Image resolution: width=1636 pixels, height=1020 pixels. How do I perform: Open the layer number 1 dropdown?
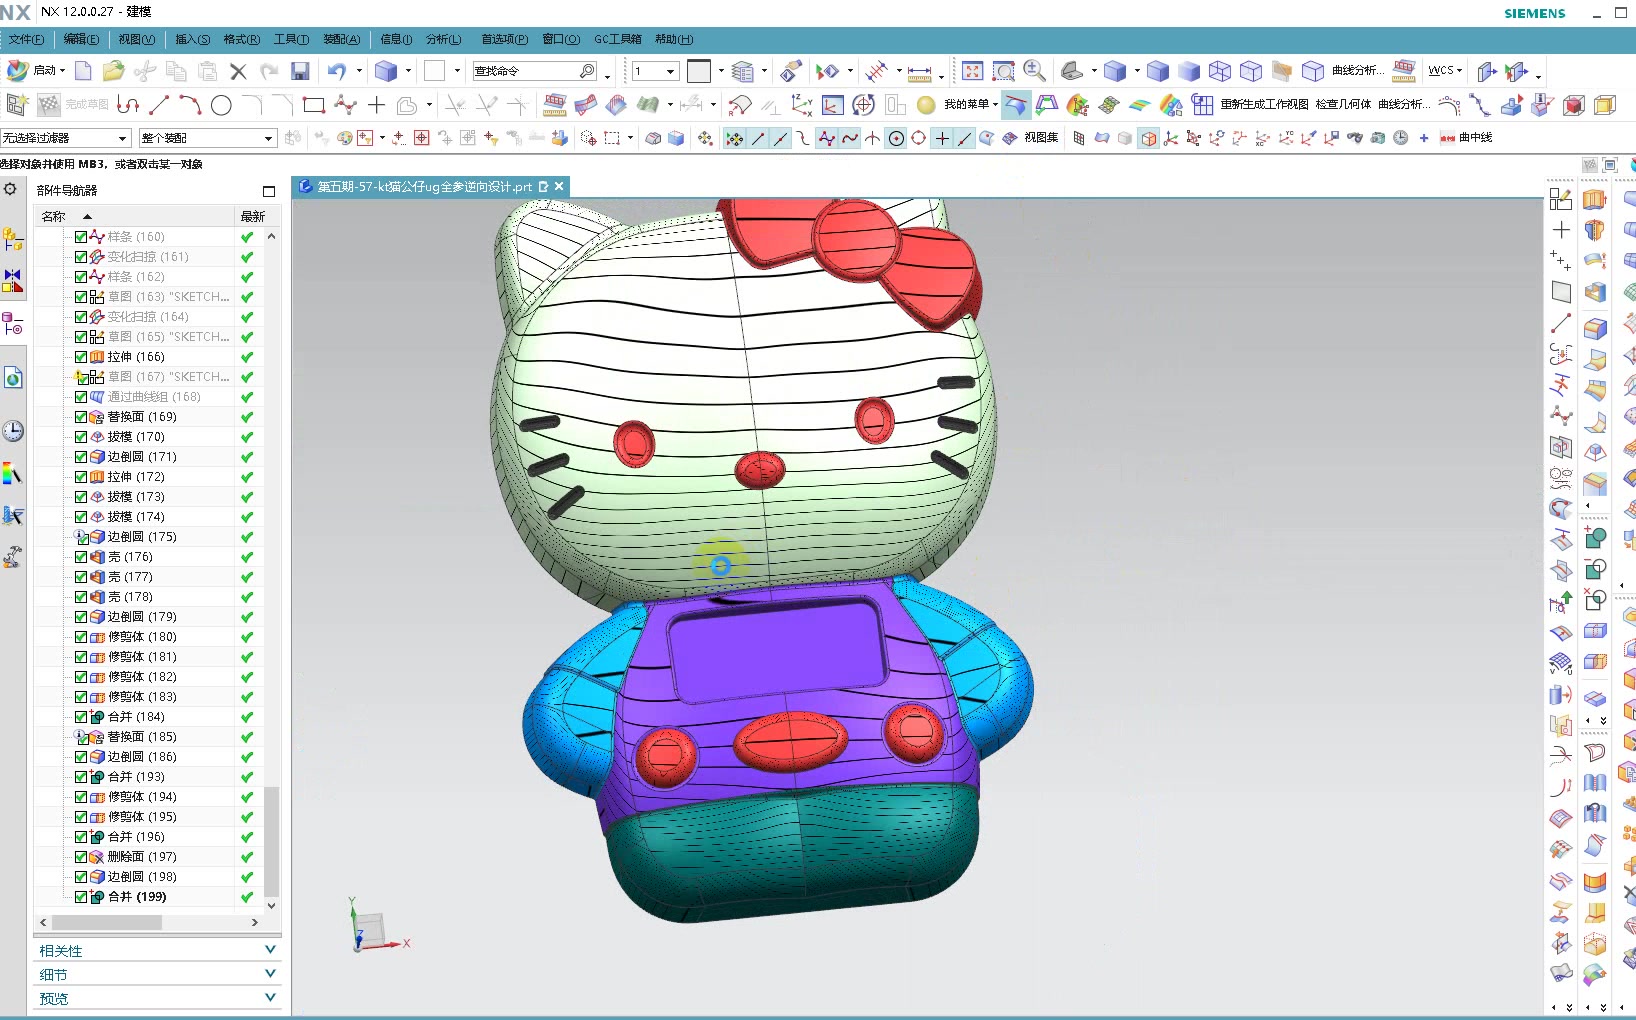pos(655,71)
